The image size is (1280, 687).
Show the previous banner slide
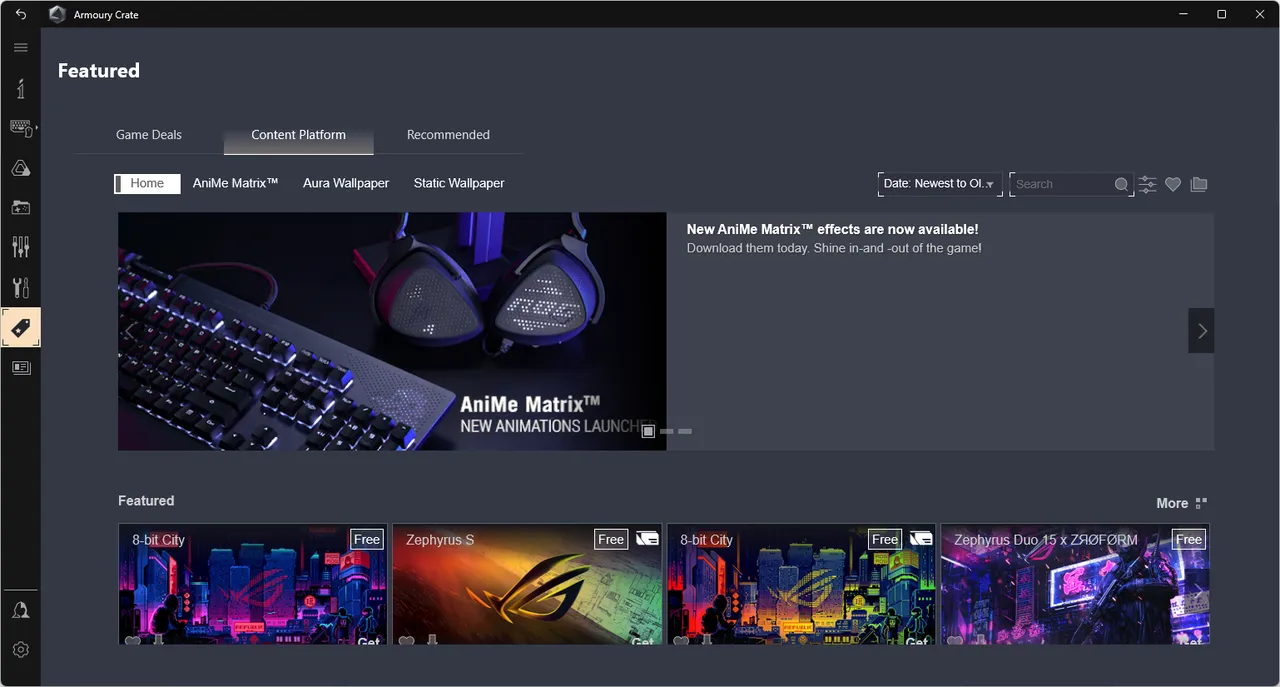pyautogui.click(x=131, y=331)
